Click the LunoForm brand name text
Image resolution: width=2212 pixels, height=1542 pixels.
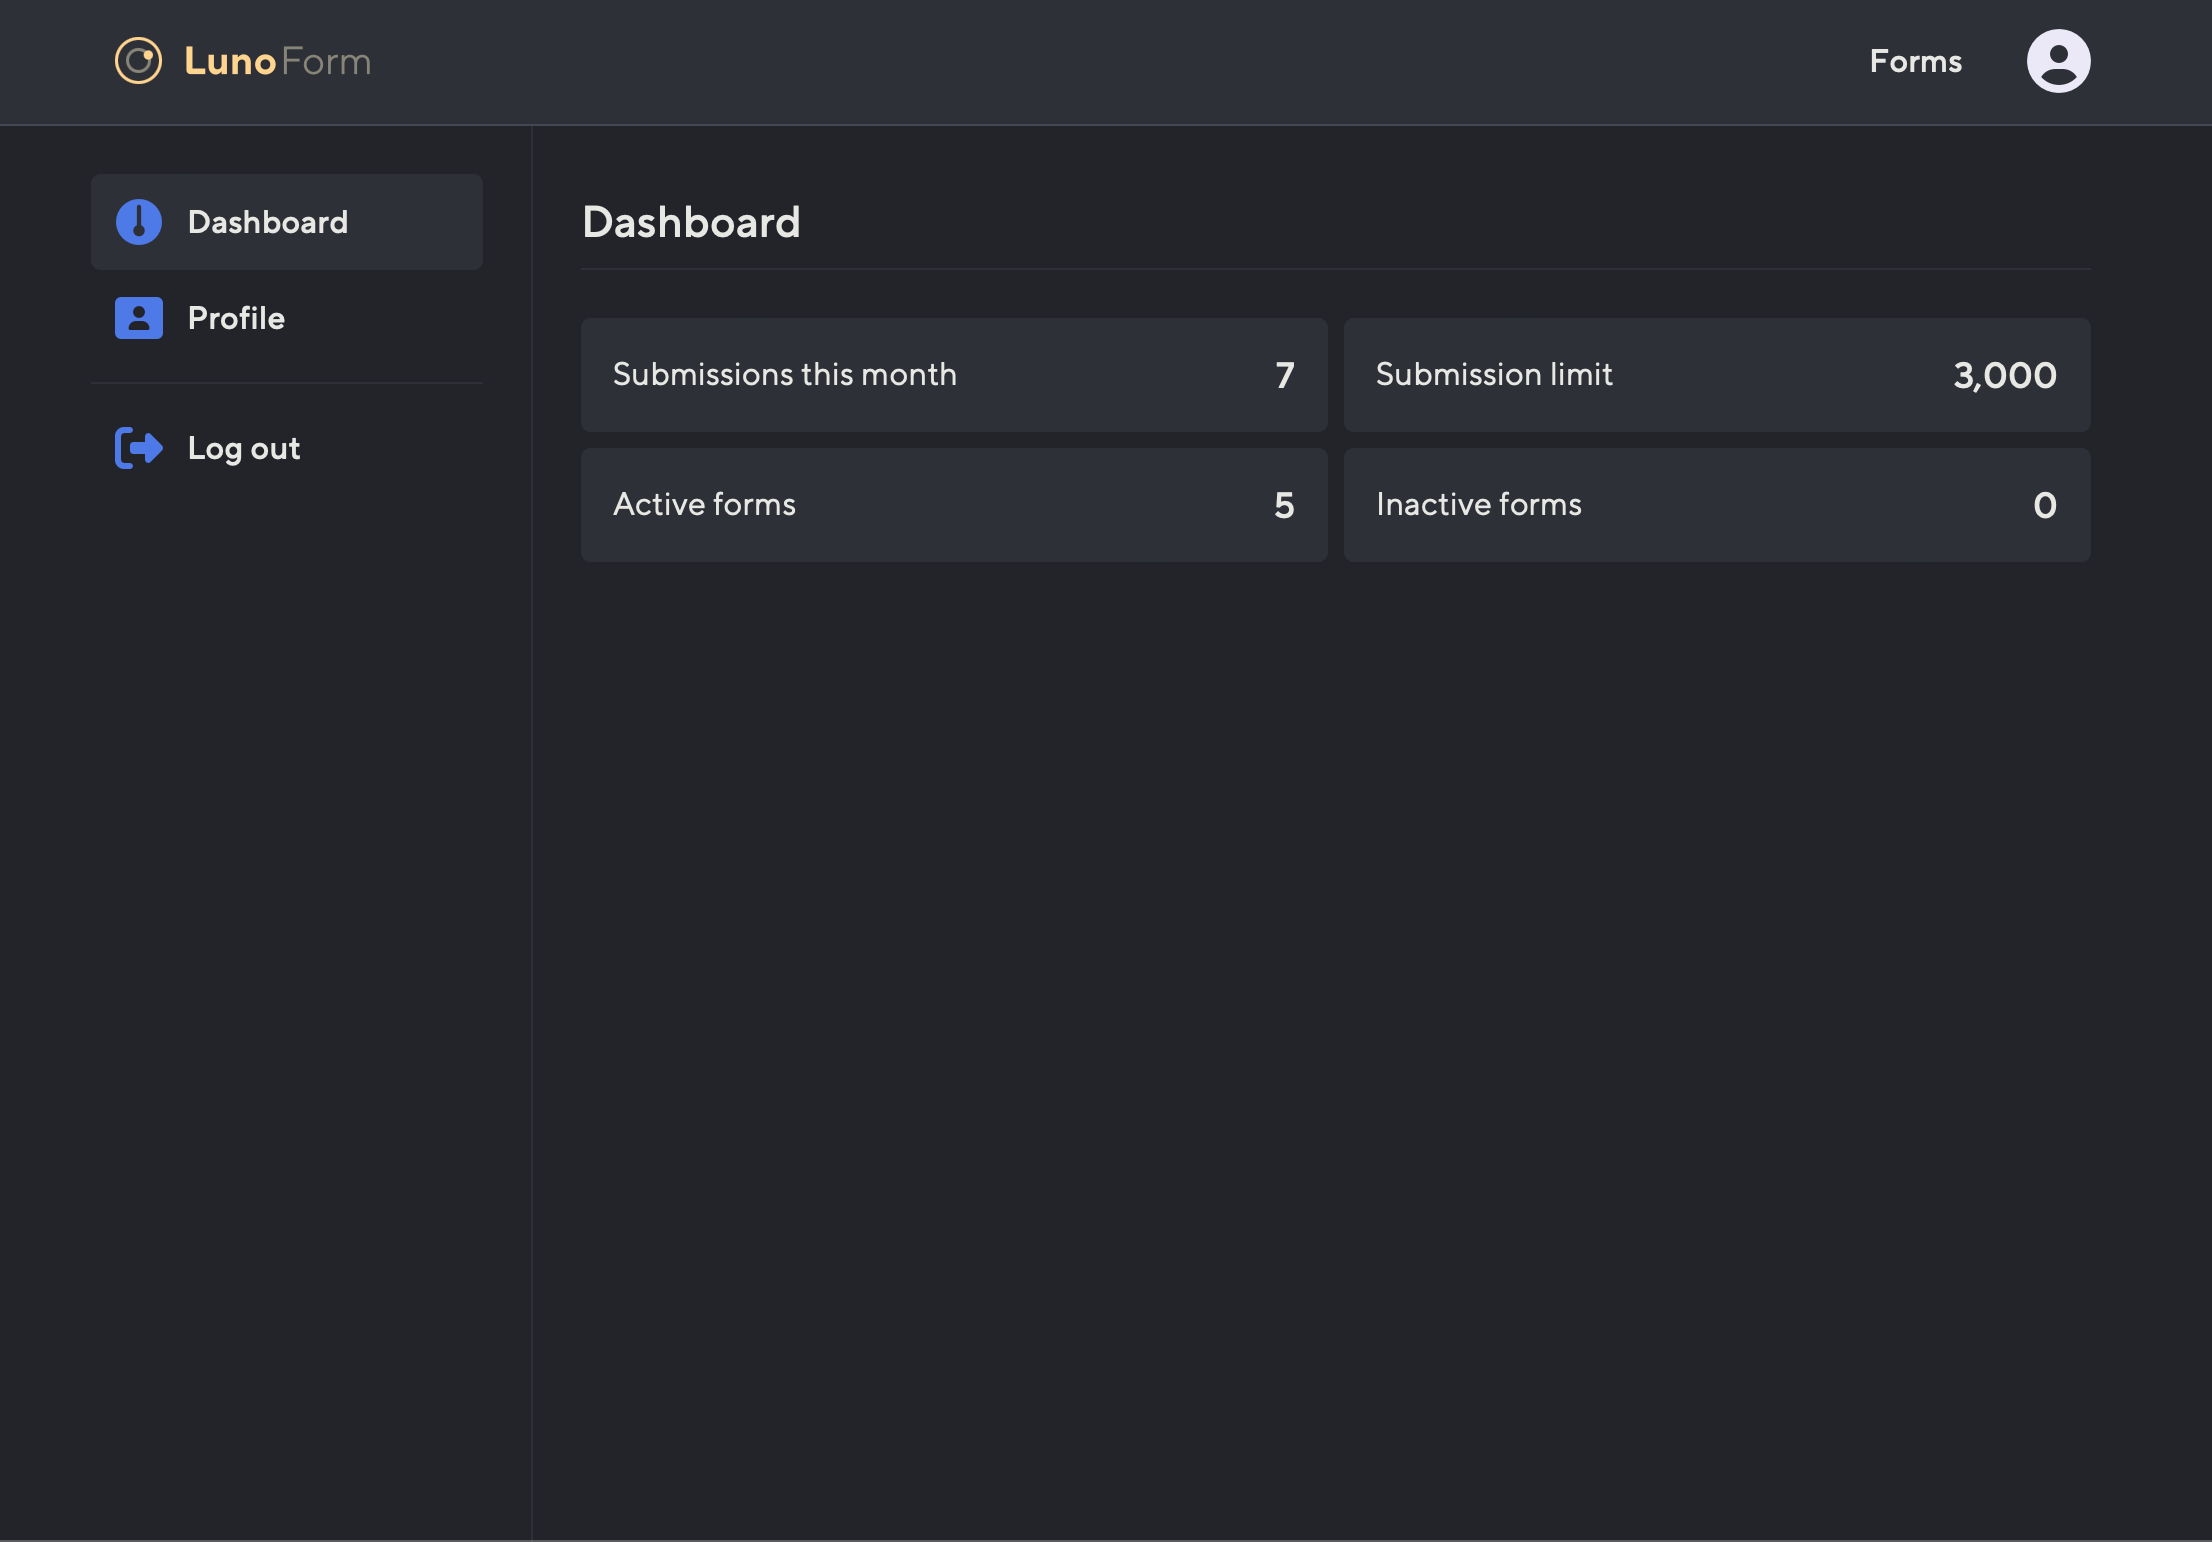277,62
